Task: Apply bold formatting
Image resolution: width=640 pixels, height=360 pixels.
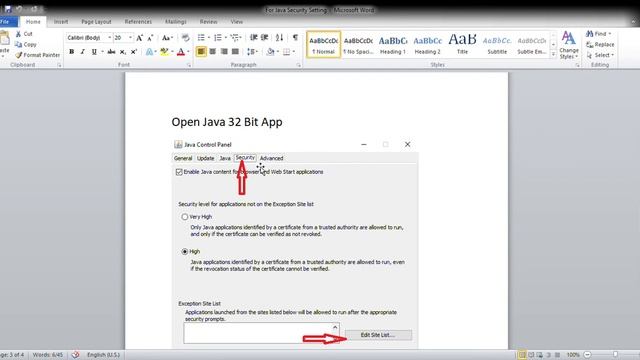Action: tap(71, 52)
